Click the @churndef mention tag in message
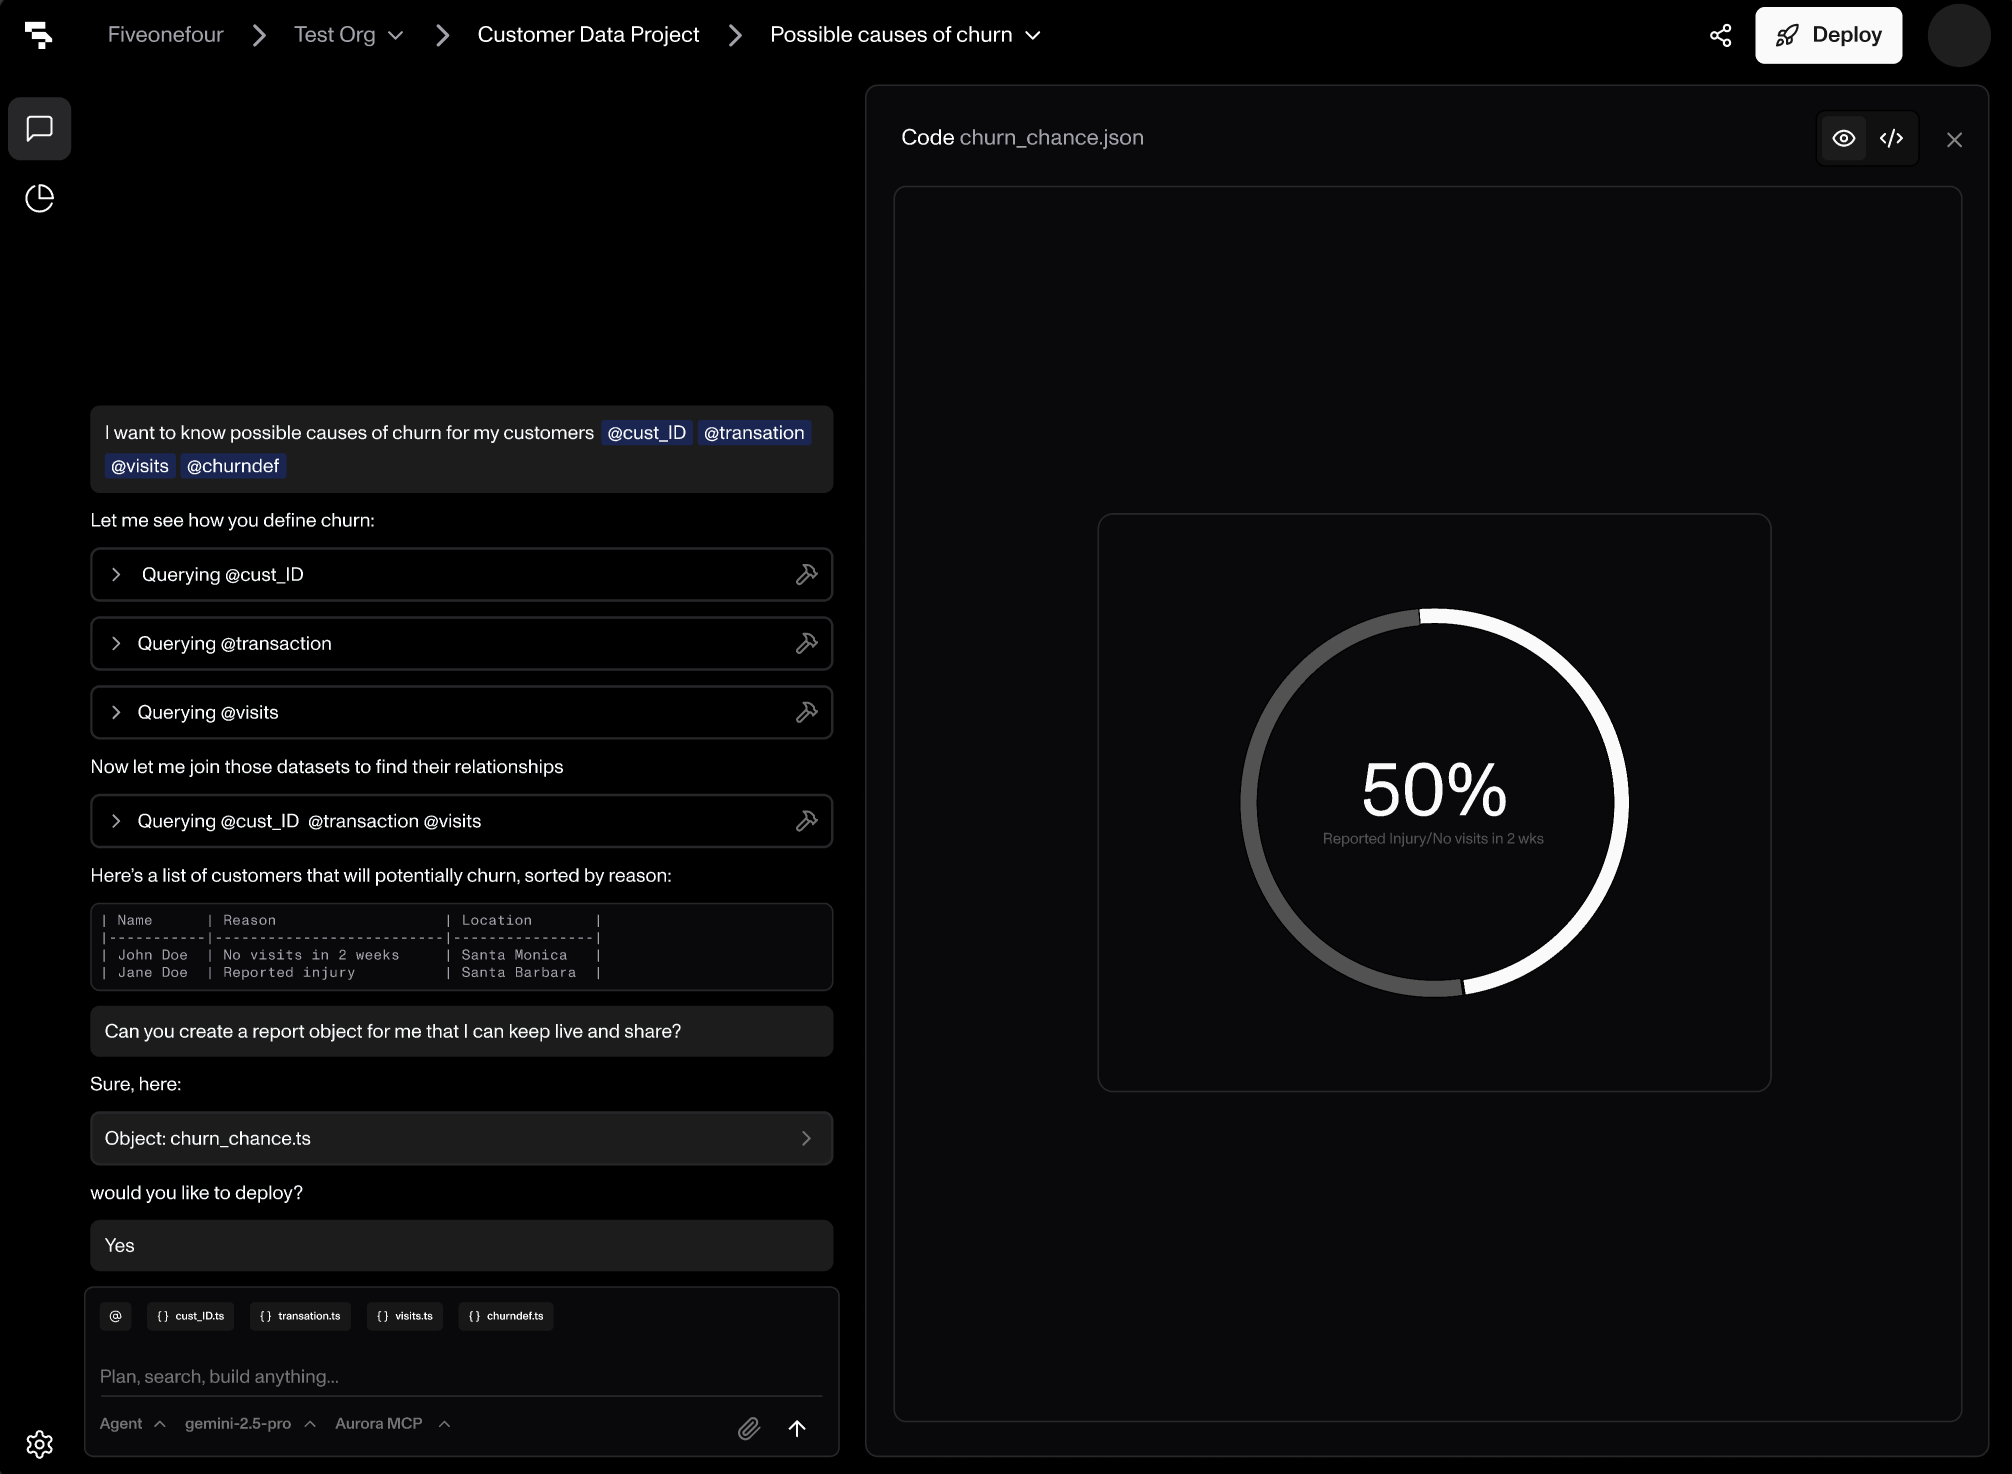 [233, 466]
